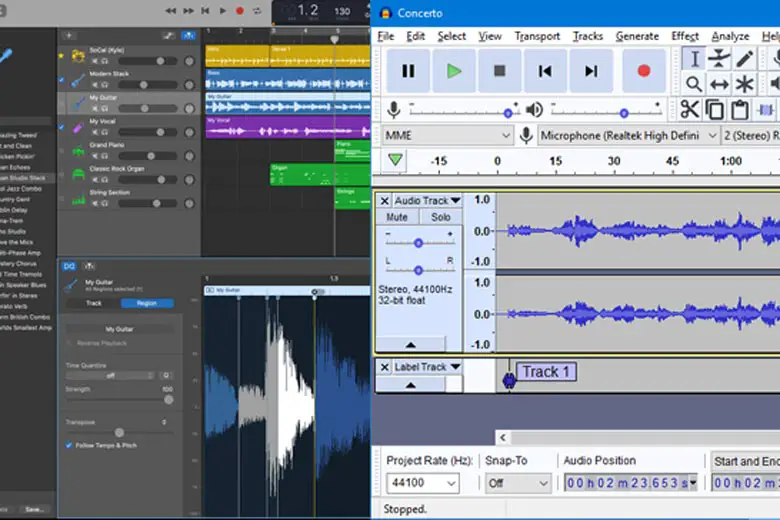Open the MME audio host dropdown

tap(447, 135)
